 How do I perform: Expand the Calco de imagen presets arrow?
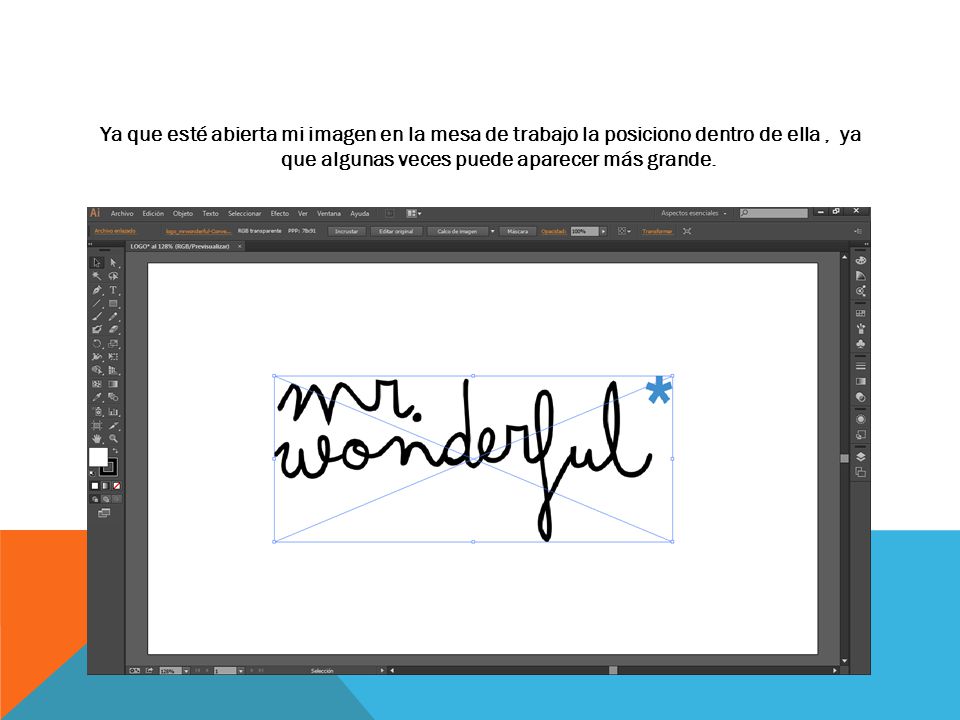pos(492,231)
